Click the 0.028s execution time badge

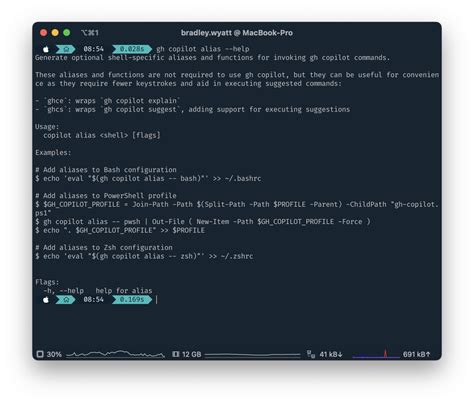[132, 49]
